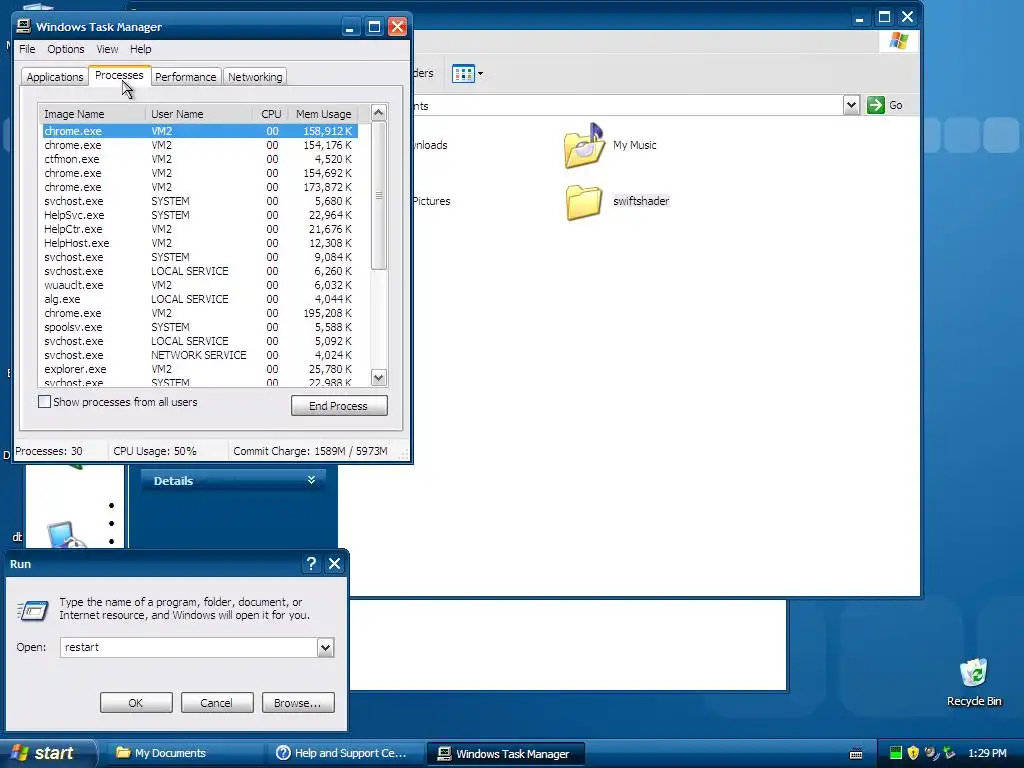Click the process list scrollbar thumb

coord(379,195)
